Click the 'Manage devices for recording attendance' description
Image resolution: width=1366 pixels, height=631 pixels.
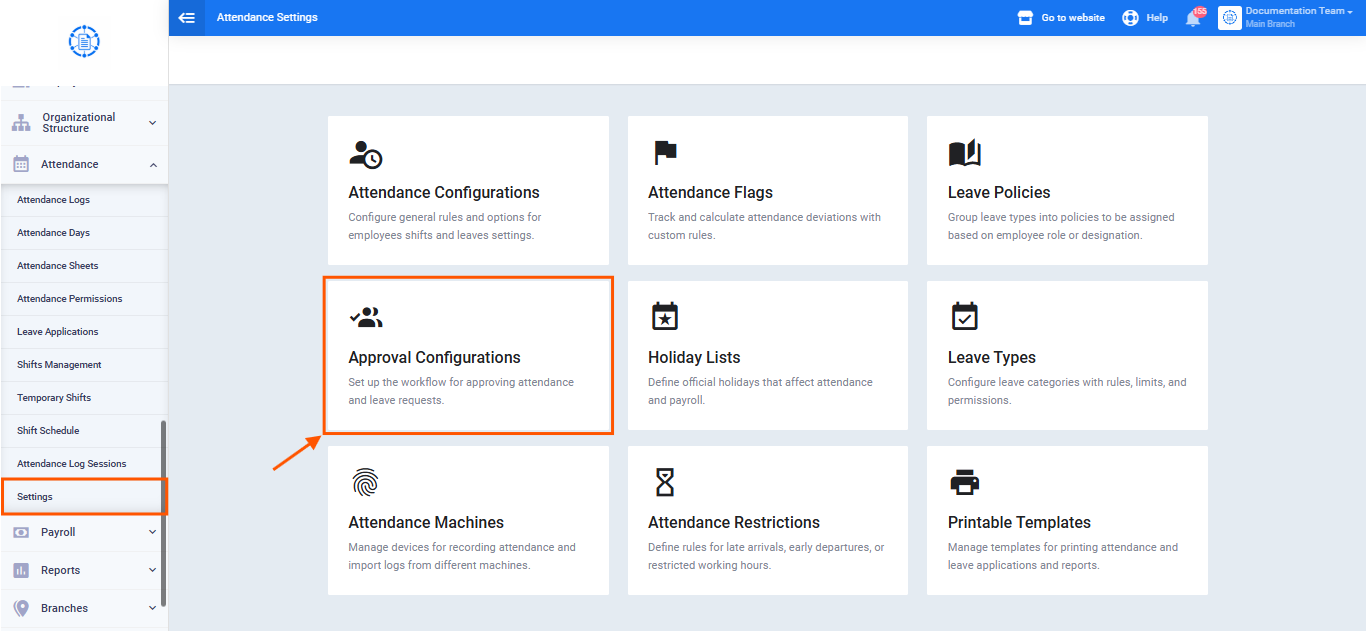(462, 556)
